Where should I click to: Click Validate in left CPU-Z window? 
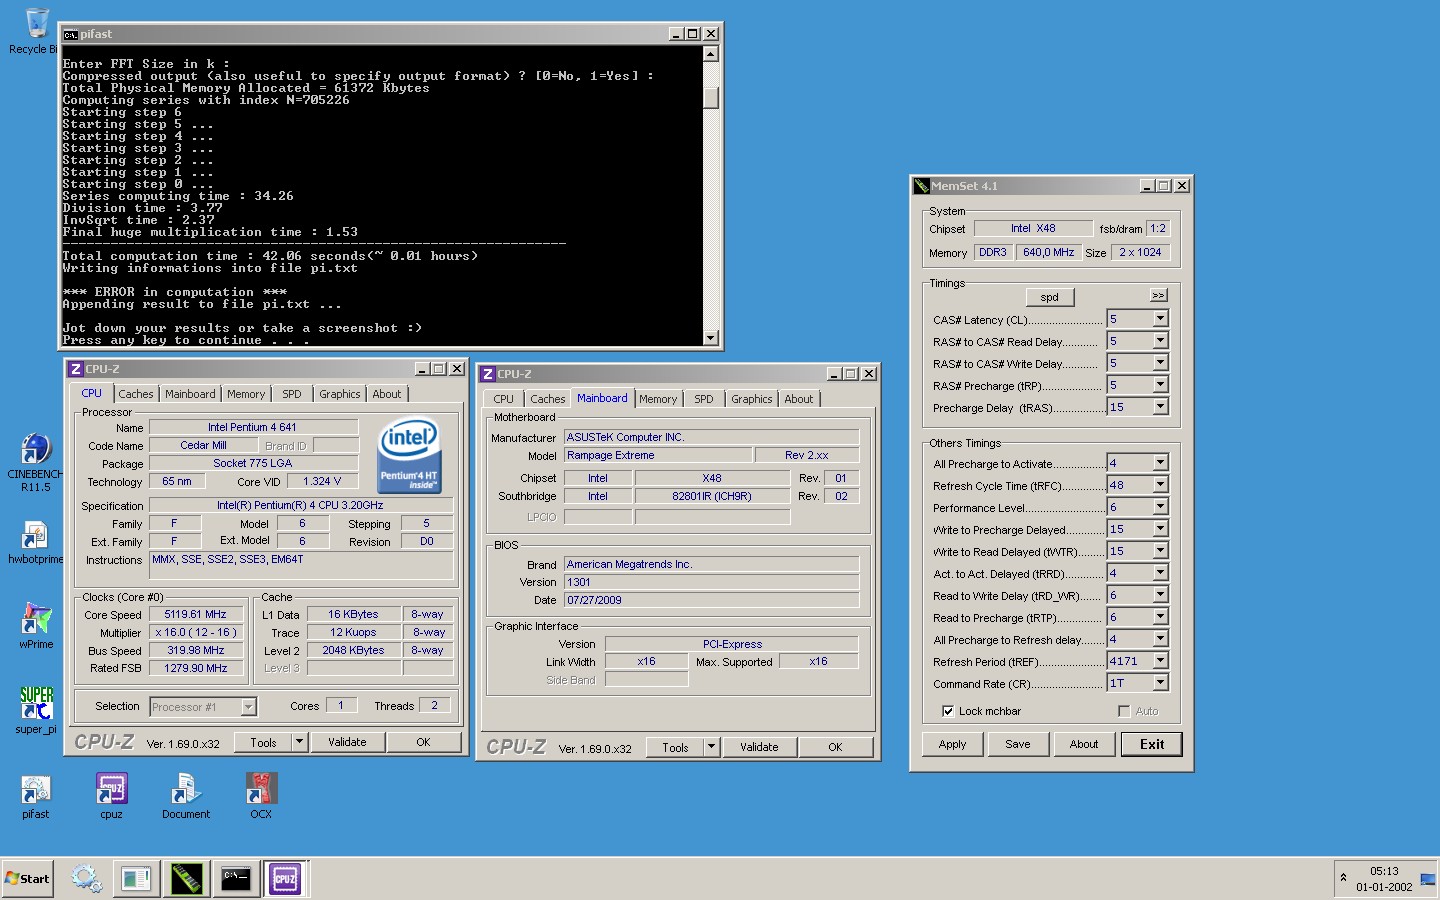tap(347, 742)
